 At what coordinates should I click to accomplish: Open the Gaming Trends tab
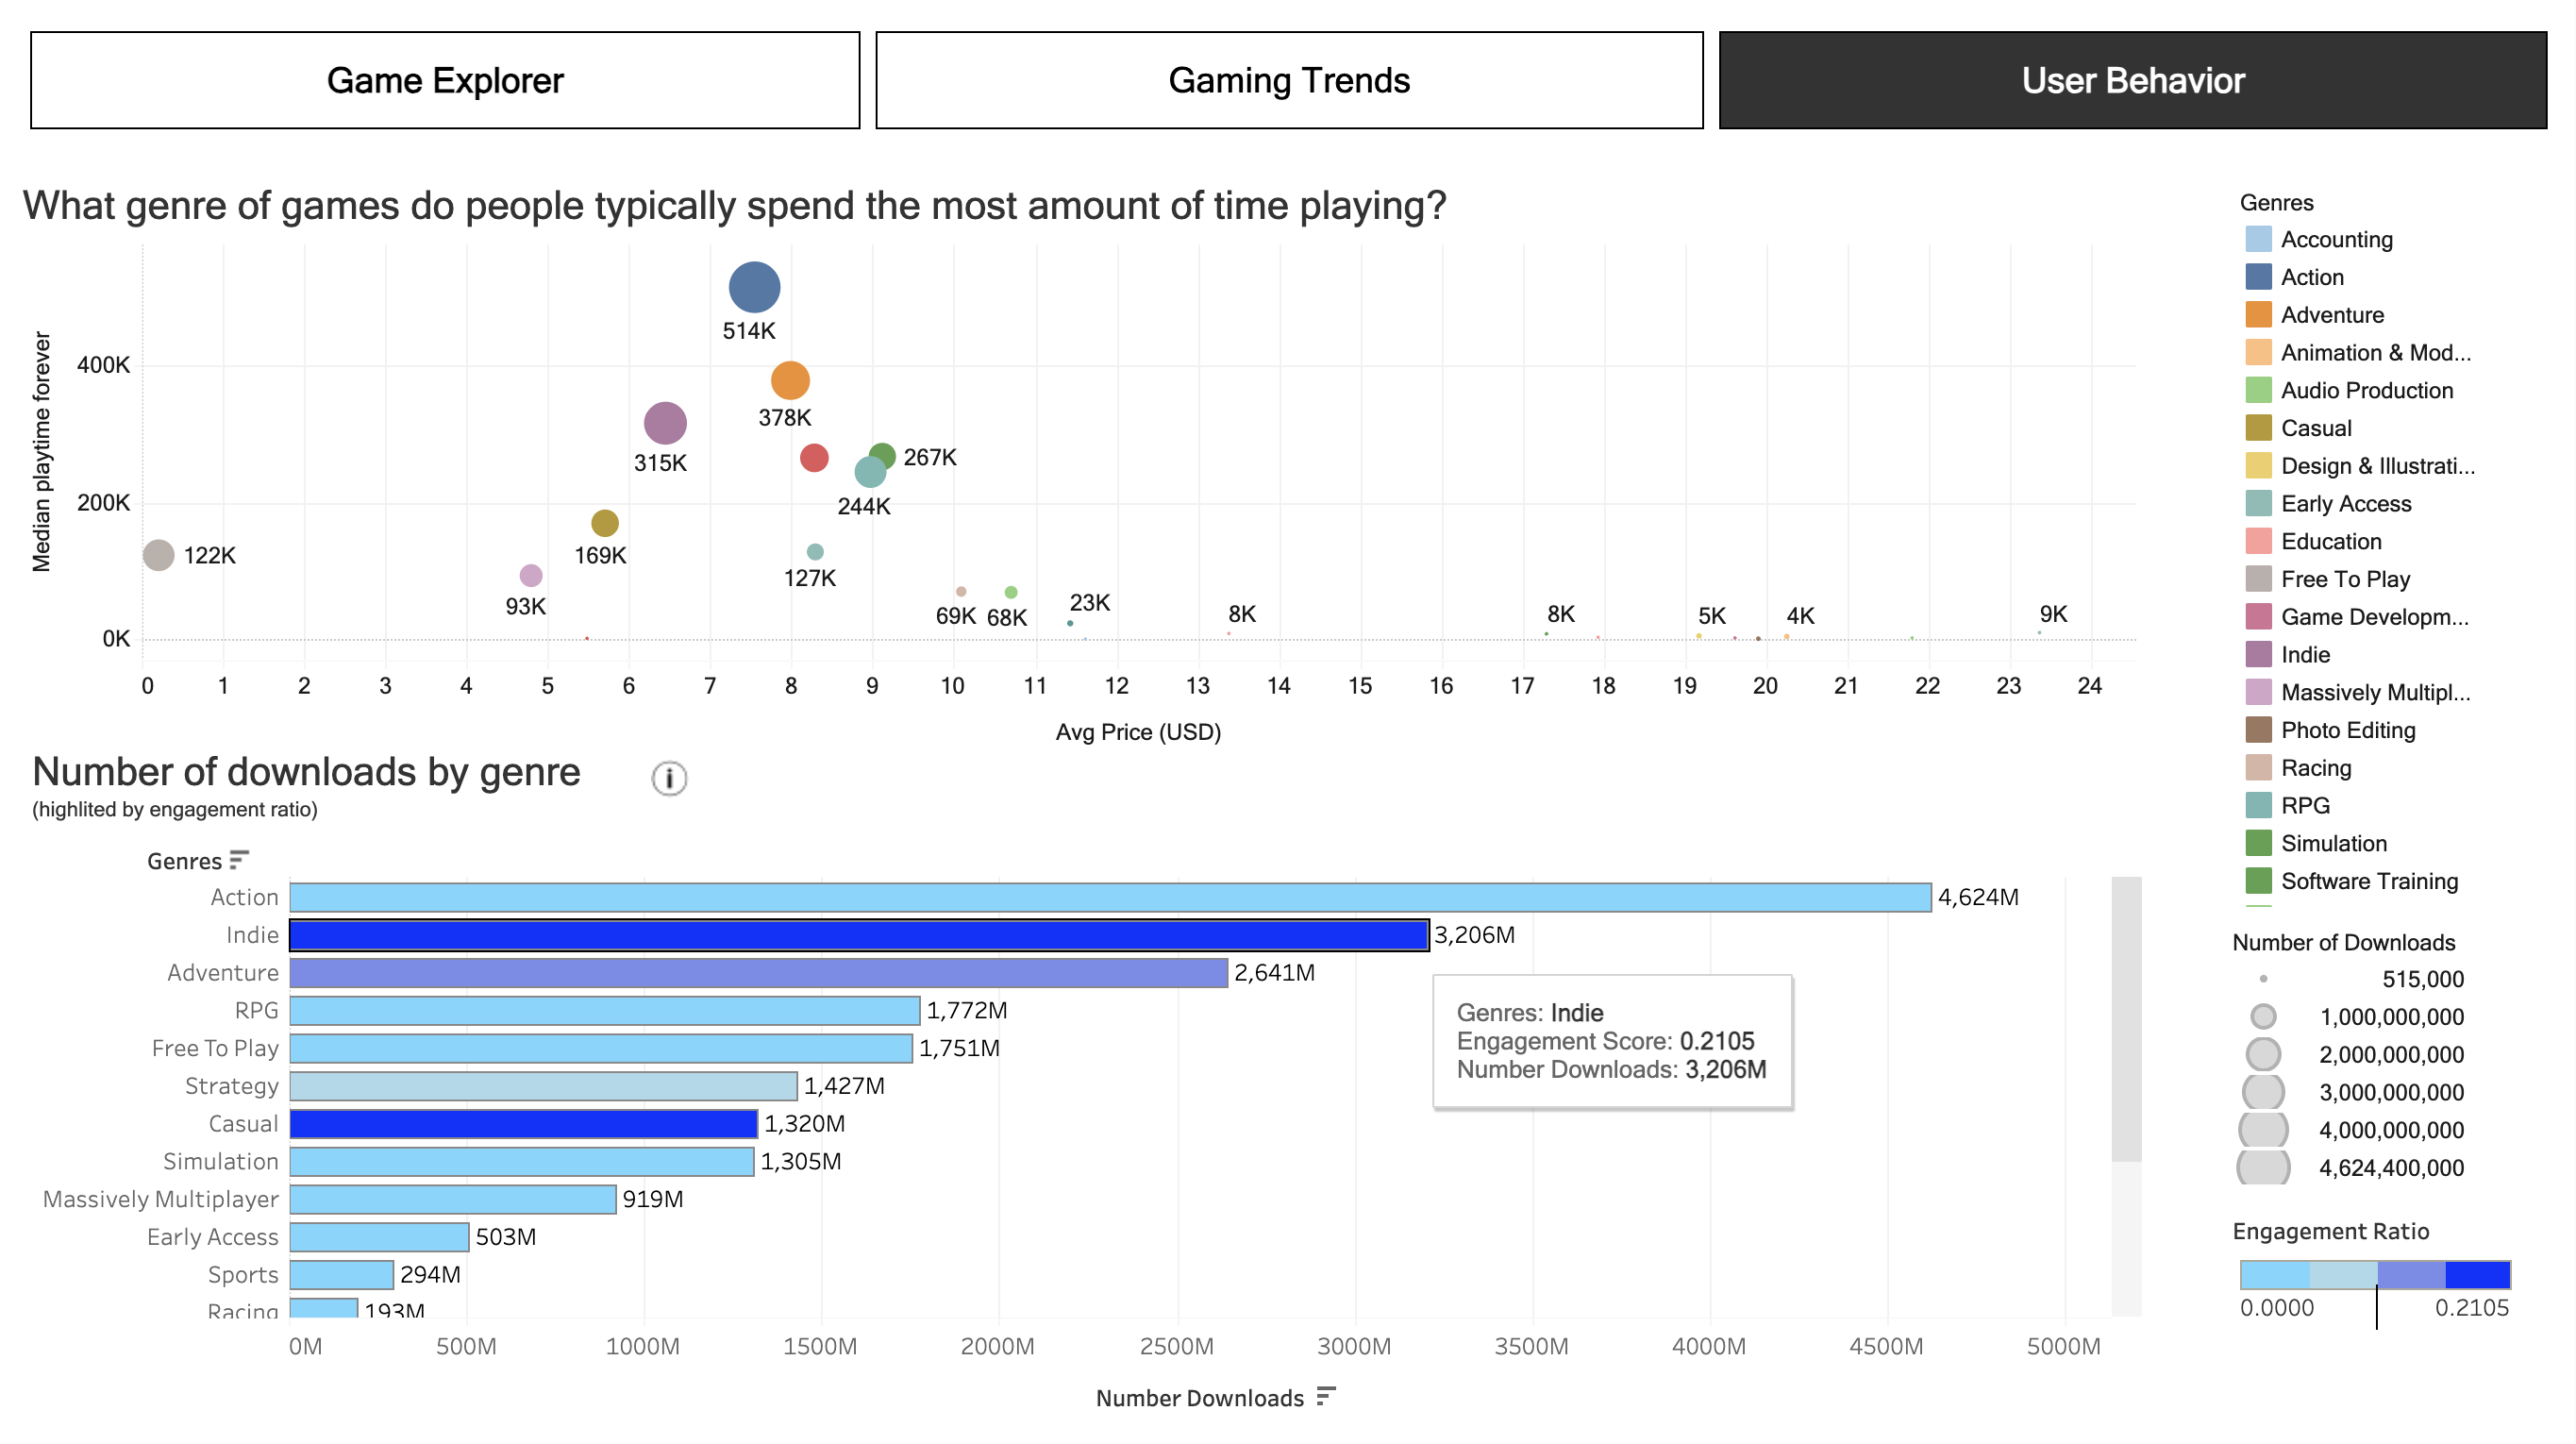pos(1288,80)
